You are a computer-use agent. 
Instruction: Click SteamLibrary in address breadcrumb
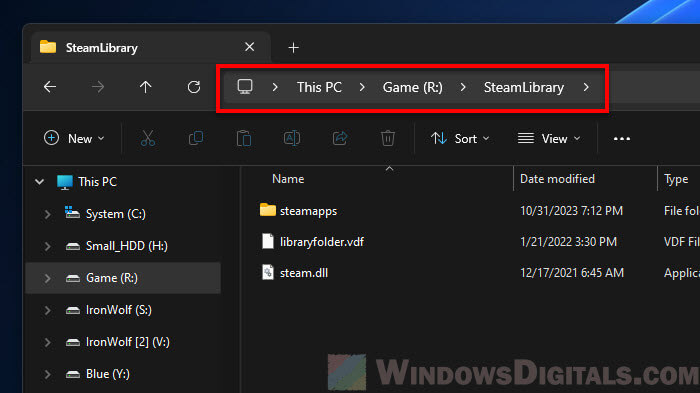coord(524,87)
